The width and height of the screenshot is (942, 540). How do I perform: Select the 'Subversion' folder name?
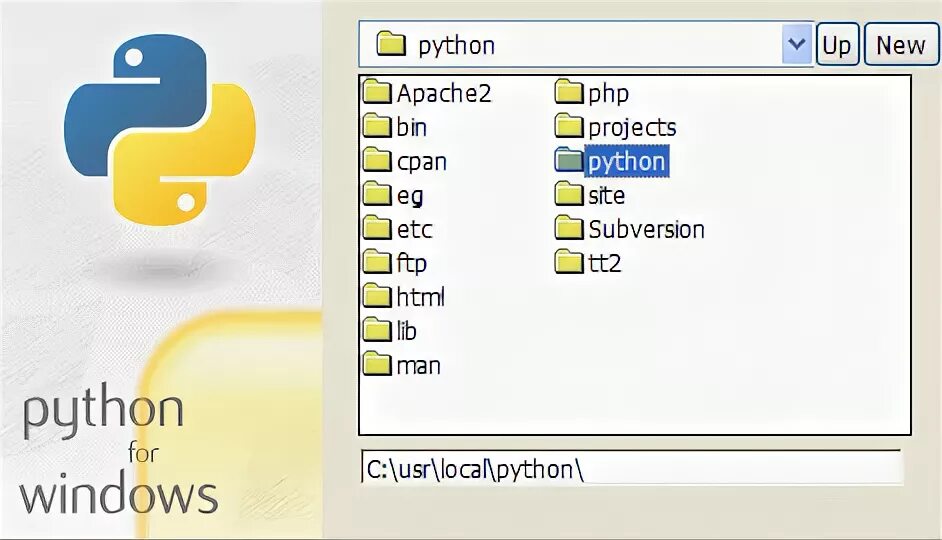click(646, 229)
